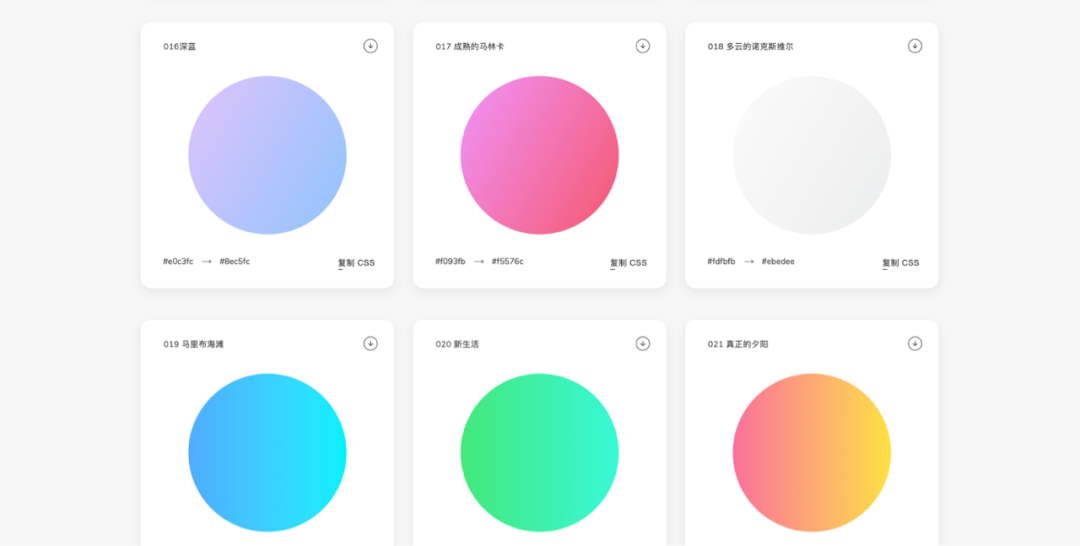Copy CSS for 018 多云的诺克斯维尔 card

900,263
